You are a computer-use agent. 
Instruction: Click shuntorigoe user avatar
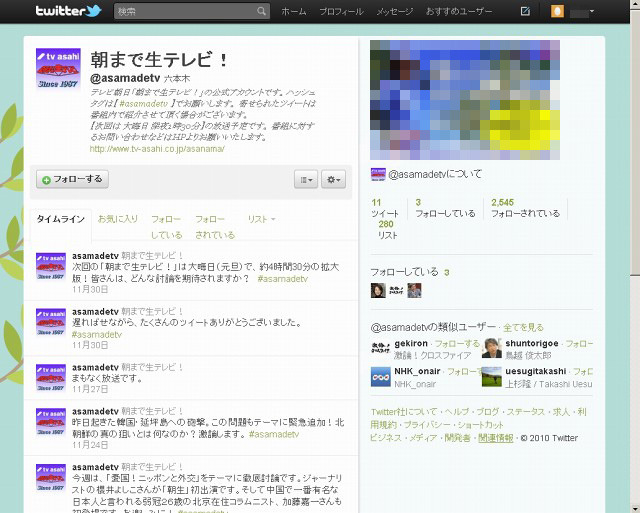pos(491,348)
